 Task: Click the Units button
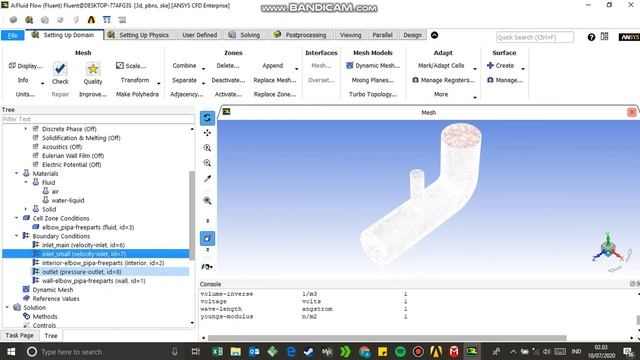click(25, 94)
